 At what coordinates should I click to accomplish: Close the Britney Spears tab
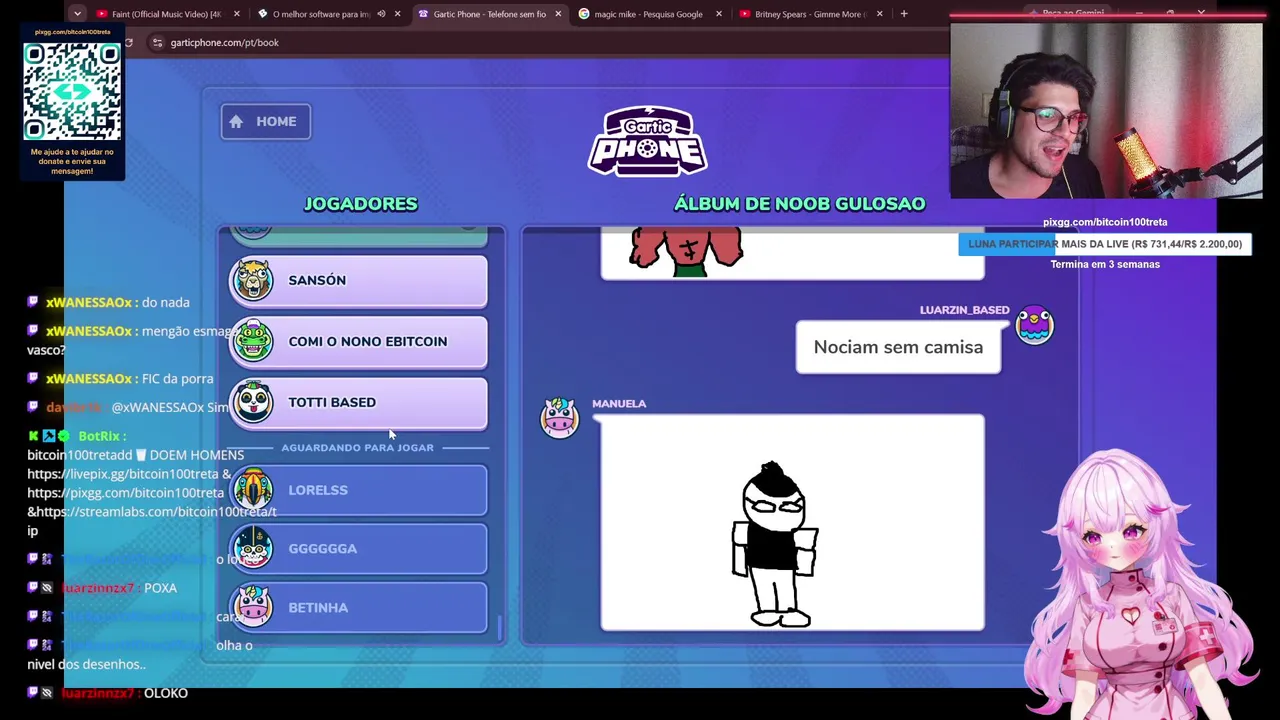coord(879,14)
